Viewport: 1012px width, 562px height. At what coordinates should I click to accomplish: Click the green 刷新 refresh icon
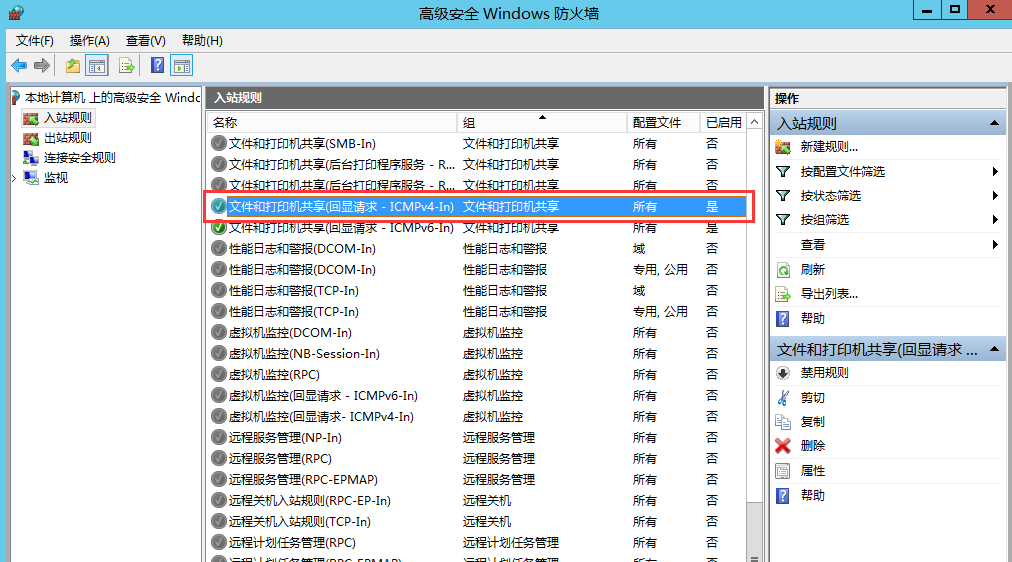coord(783,270)
